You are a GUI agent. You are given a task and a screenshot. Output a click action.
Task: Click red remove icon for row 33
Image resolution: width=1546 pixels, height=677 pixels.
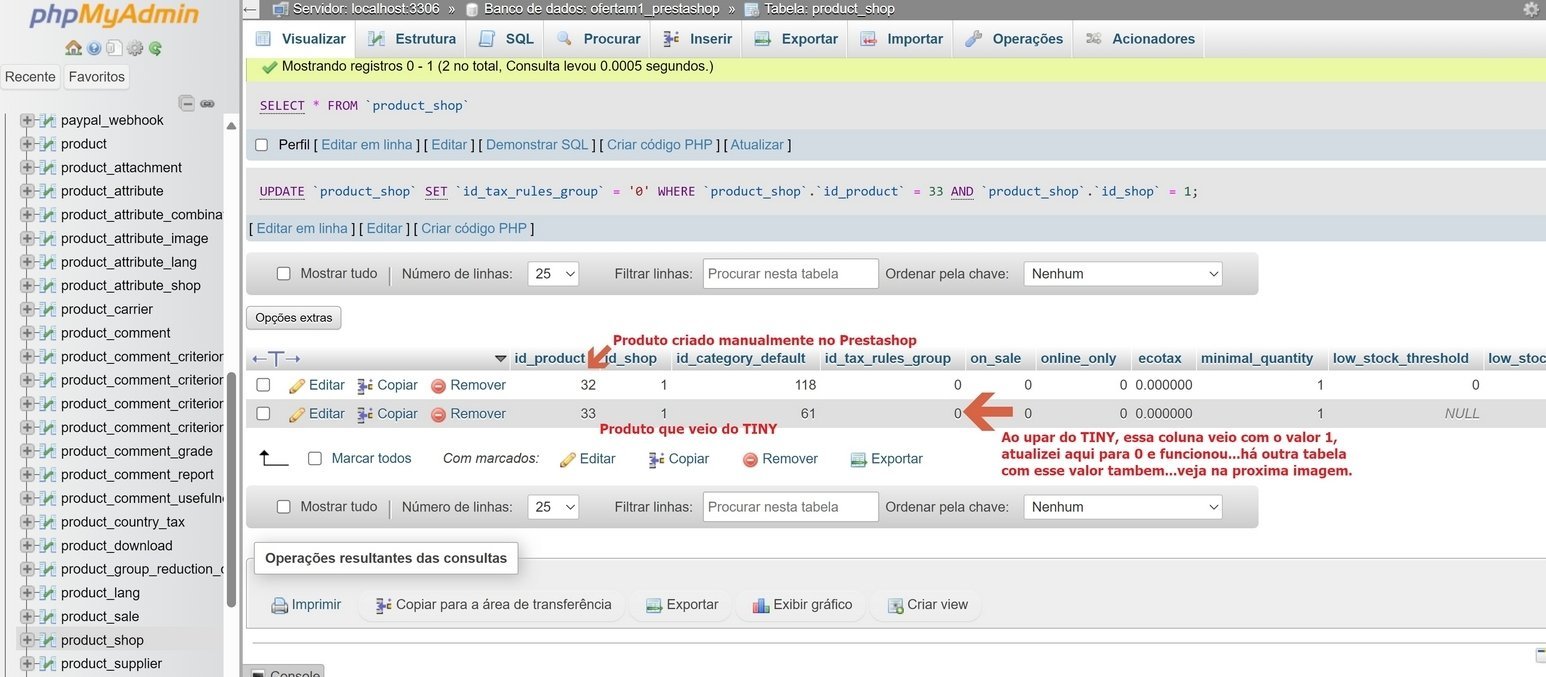coord(438,414)
